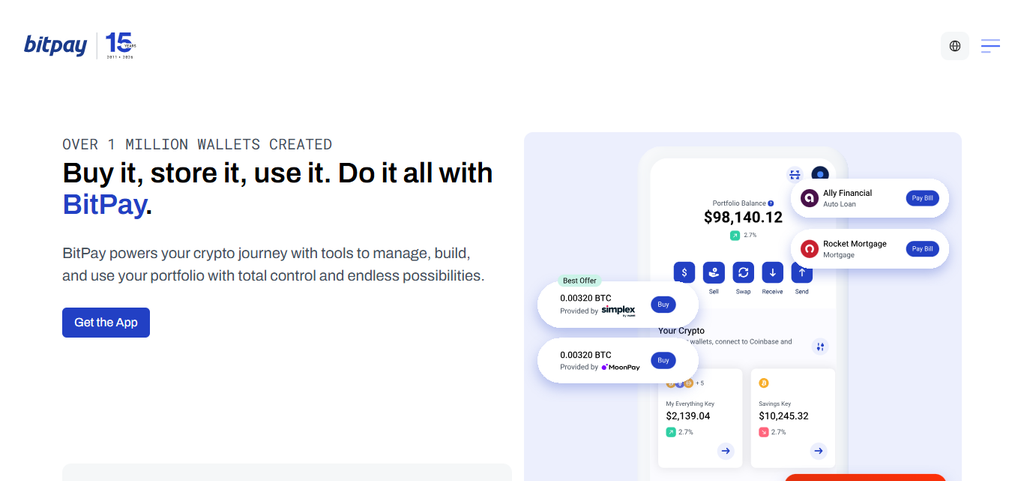Go to the bitpay home logo
This screenshot has height=481, width=1024.
pyautogui.click(x=56, y=46)
